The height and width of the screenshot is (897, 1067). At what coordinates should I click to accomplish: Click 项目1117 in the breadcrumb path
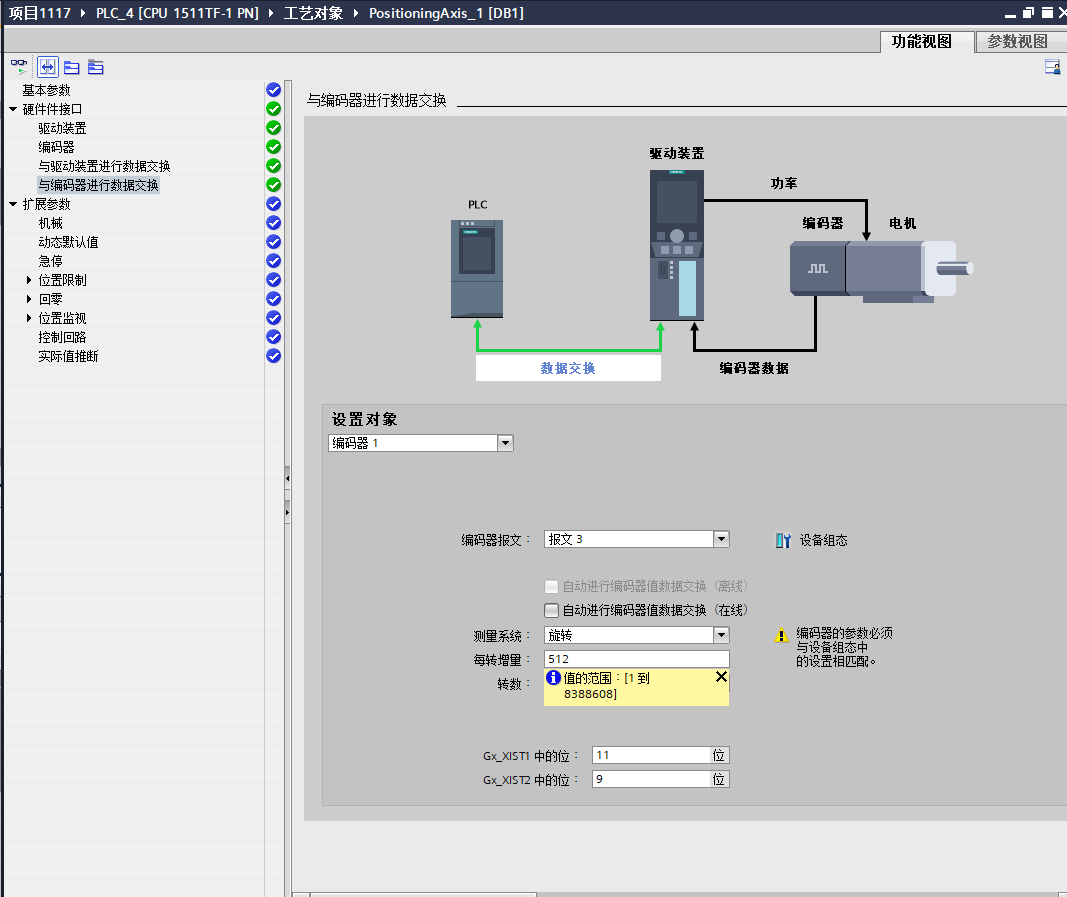tap(39, 13)
